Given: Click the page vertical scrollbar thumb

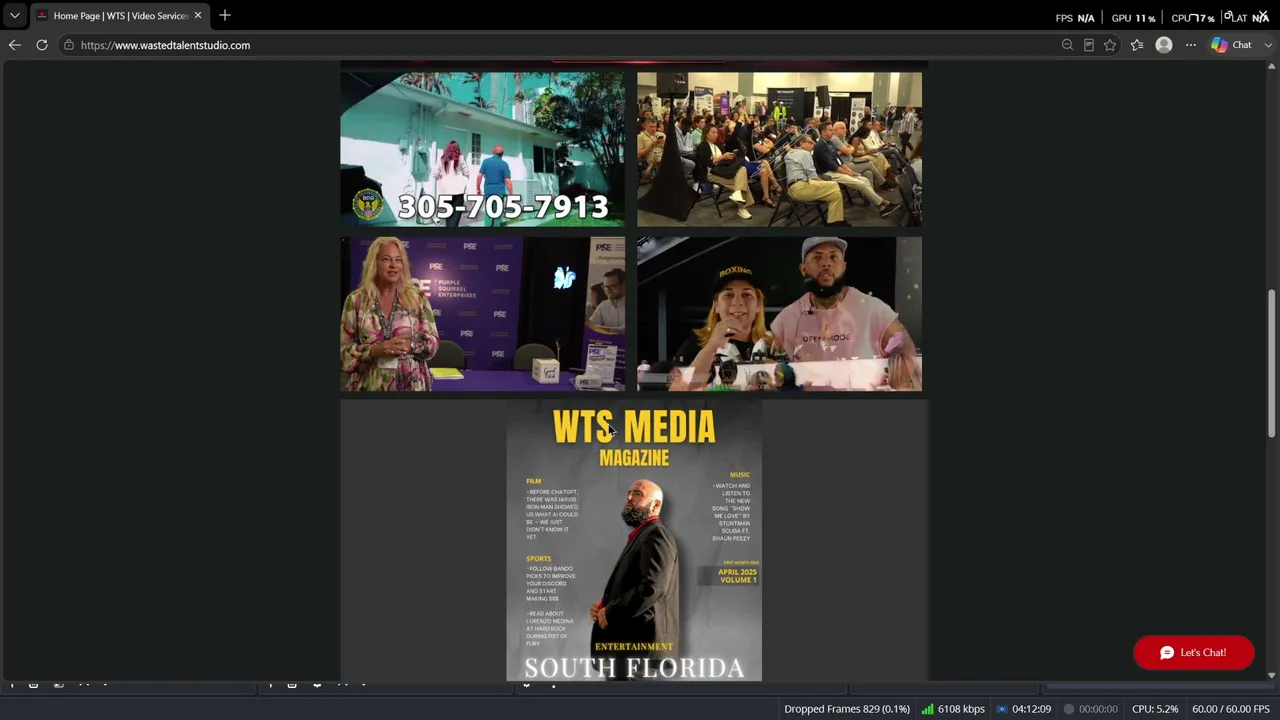Looking at the screenshot, I should pyautogui.click(x=1272, y=363).
